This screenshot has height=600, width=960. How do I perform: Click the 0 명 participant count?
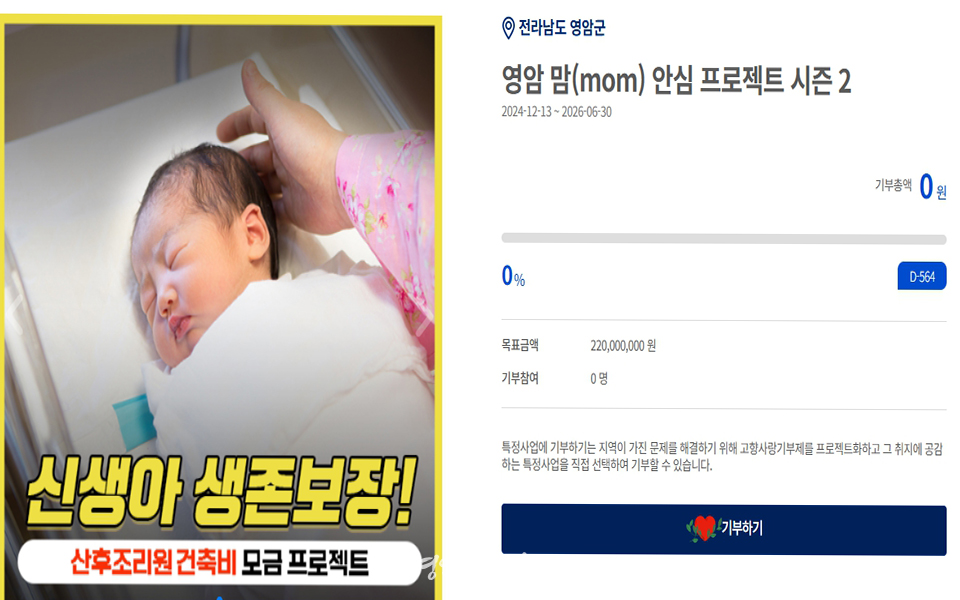click(599, 379)
